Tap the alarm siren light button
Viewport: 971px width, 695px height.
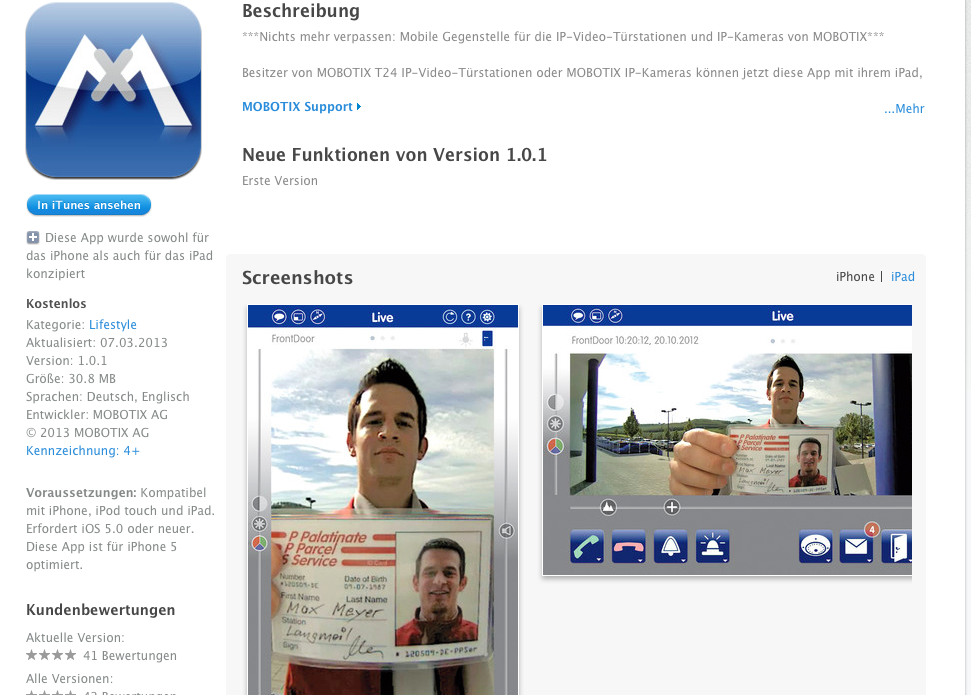click(713, 547)
